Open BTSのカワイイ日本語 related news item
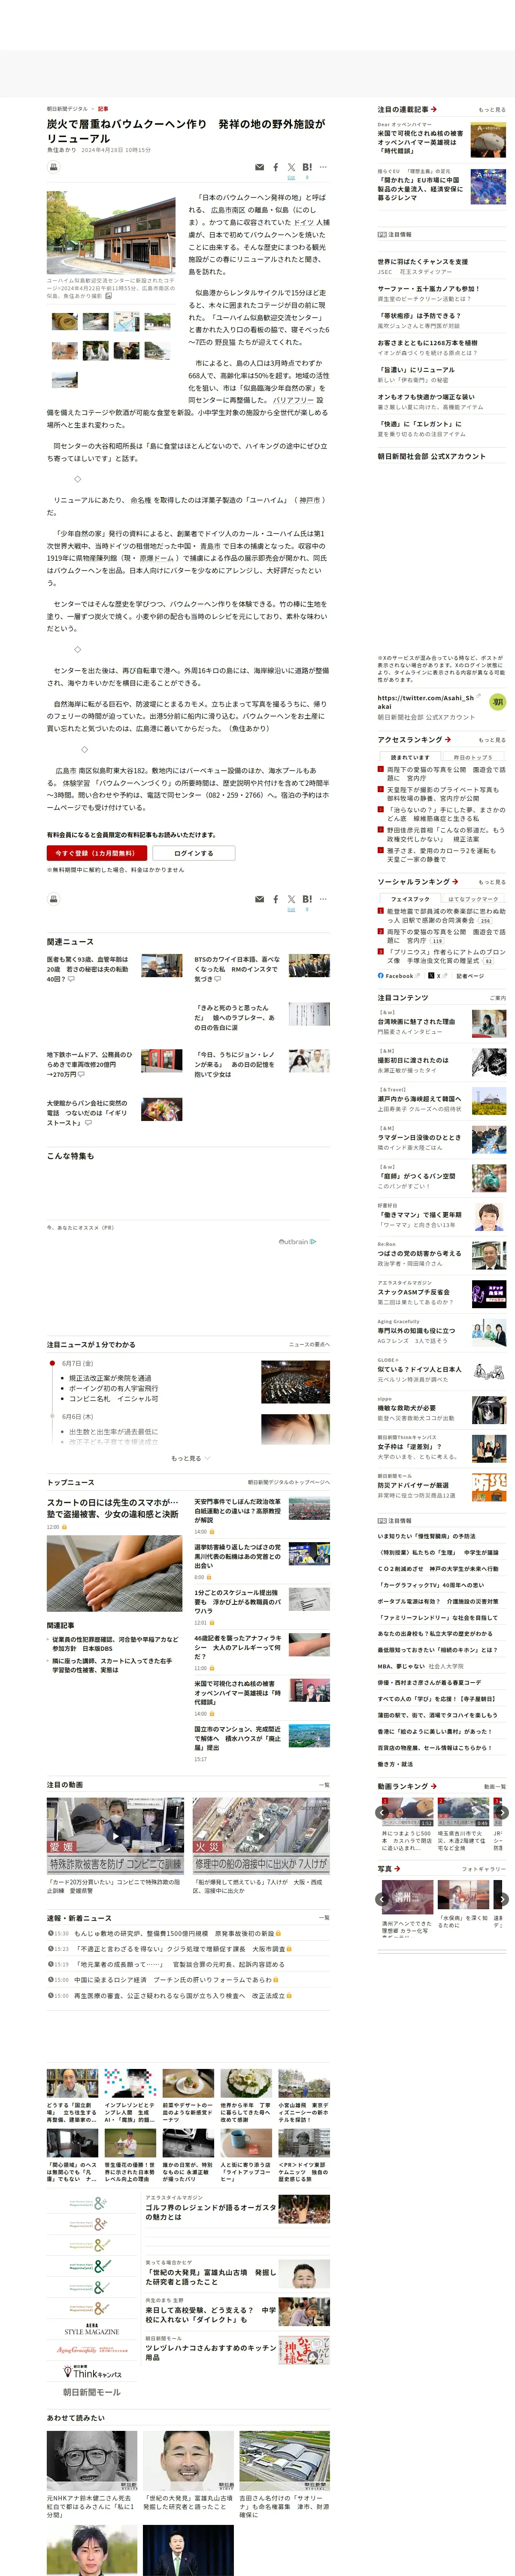This screenshot has width=515, height=2576. point(237,968)
